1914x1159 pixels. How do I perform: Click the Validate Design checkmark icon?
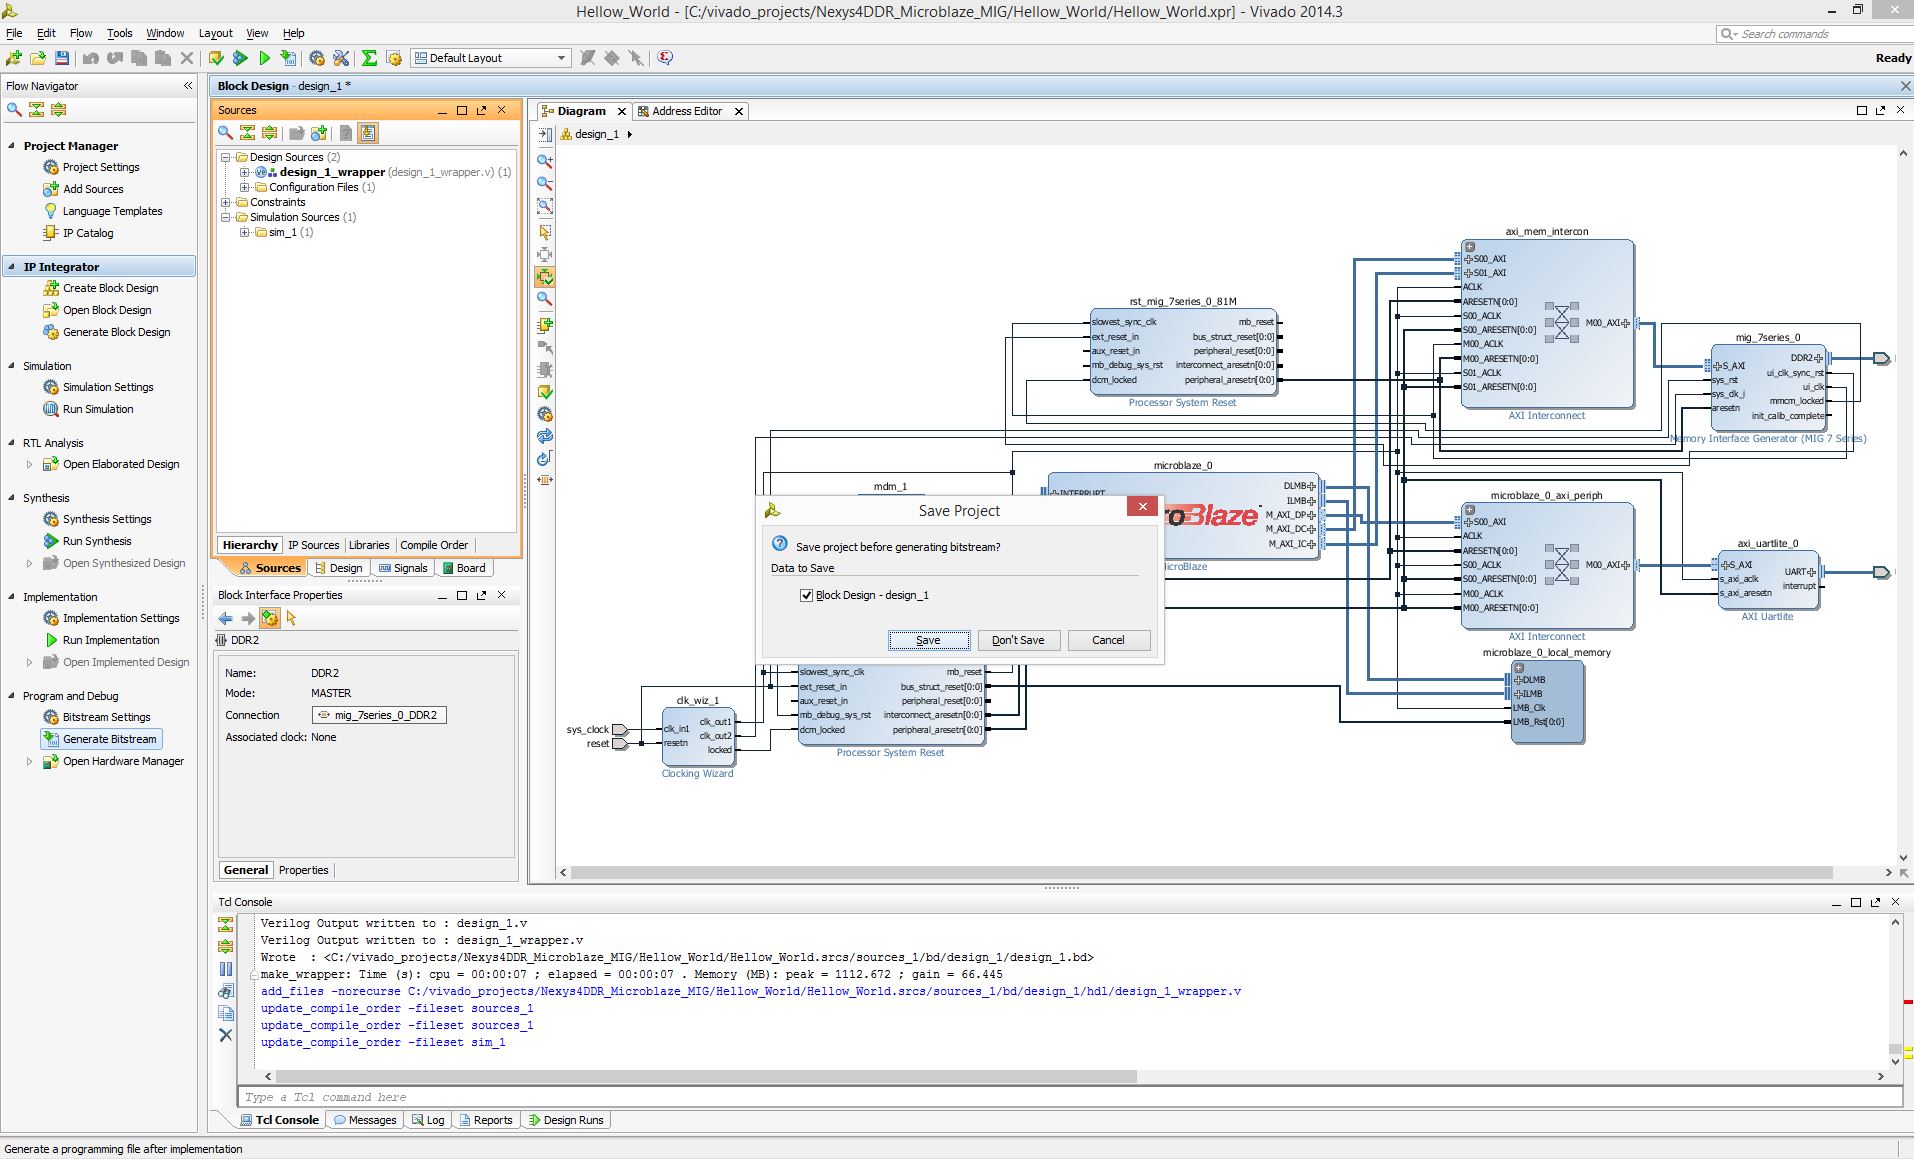coord(545,392)
